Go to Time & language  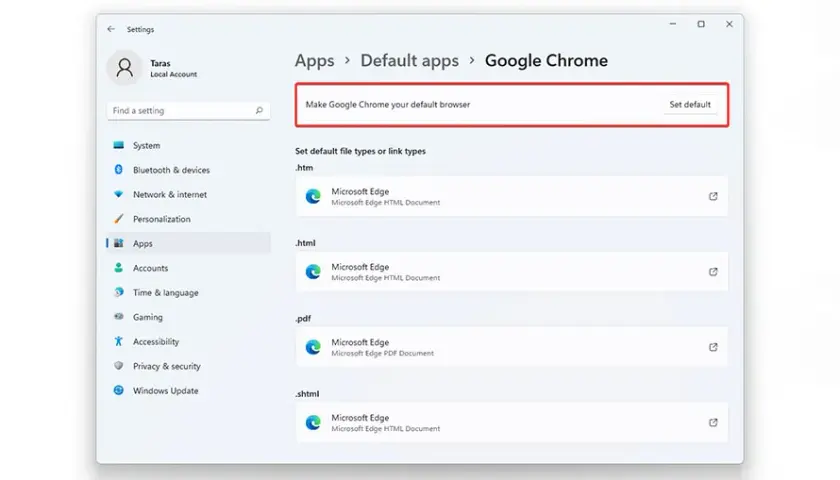(188, 292)
